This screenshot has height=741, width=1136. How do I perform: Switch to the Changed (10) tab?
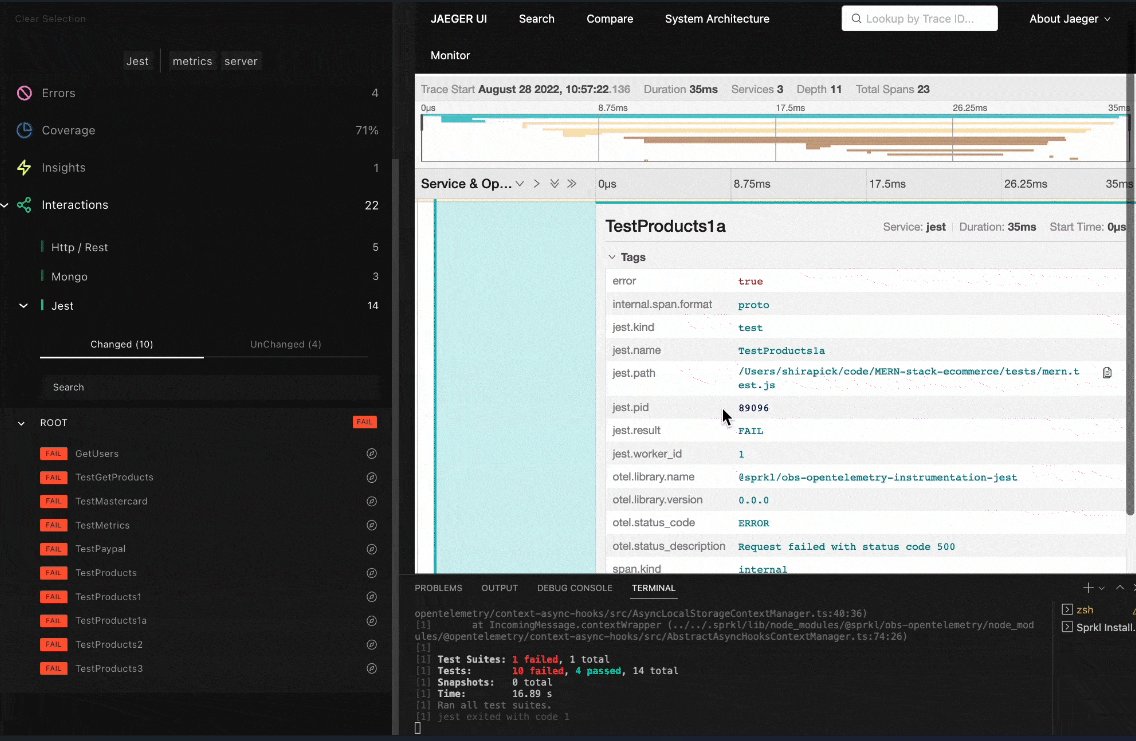tap(122, 344)
